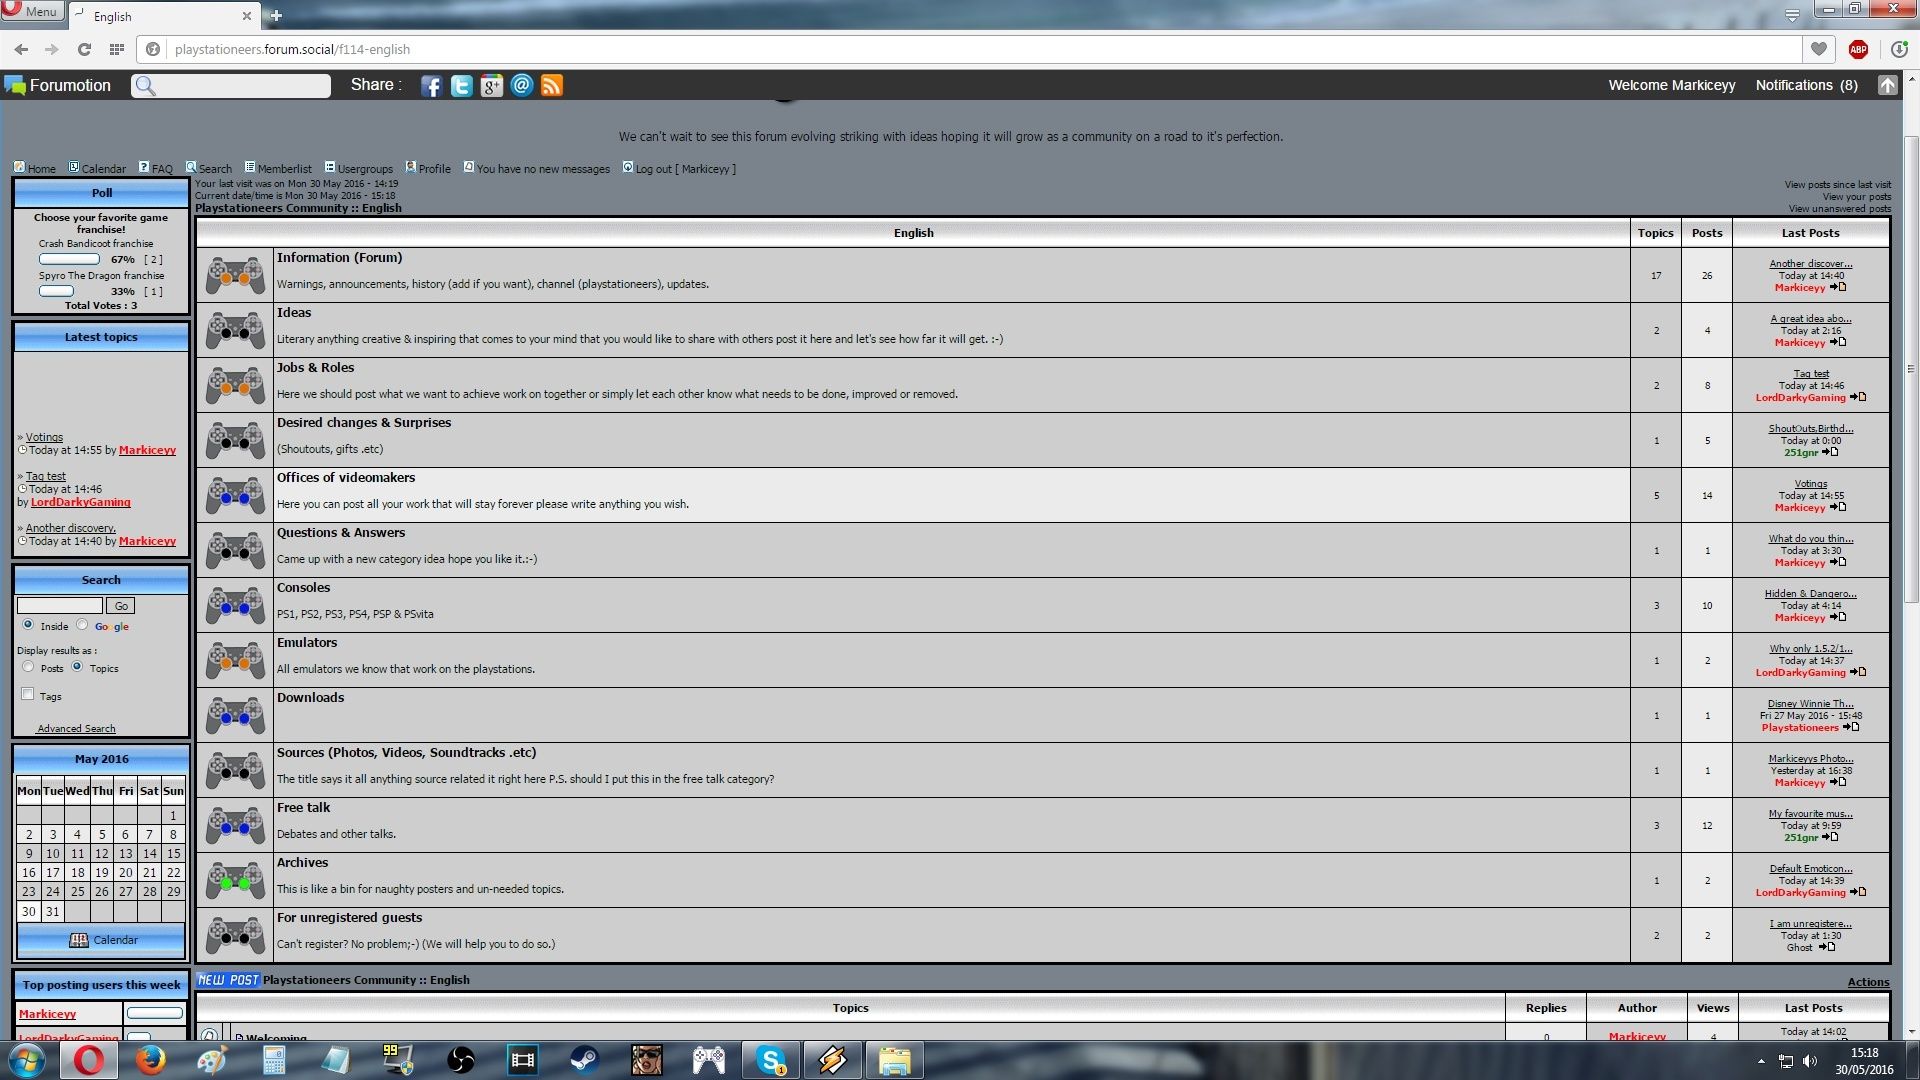Click the Go search button
The width and height of the screenshot is (1920, 1080).
(x=121, y=606)
